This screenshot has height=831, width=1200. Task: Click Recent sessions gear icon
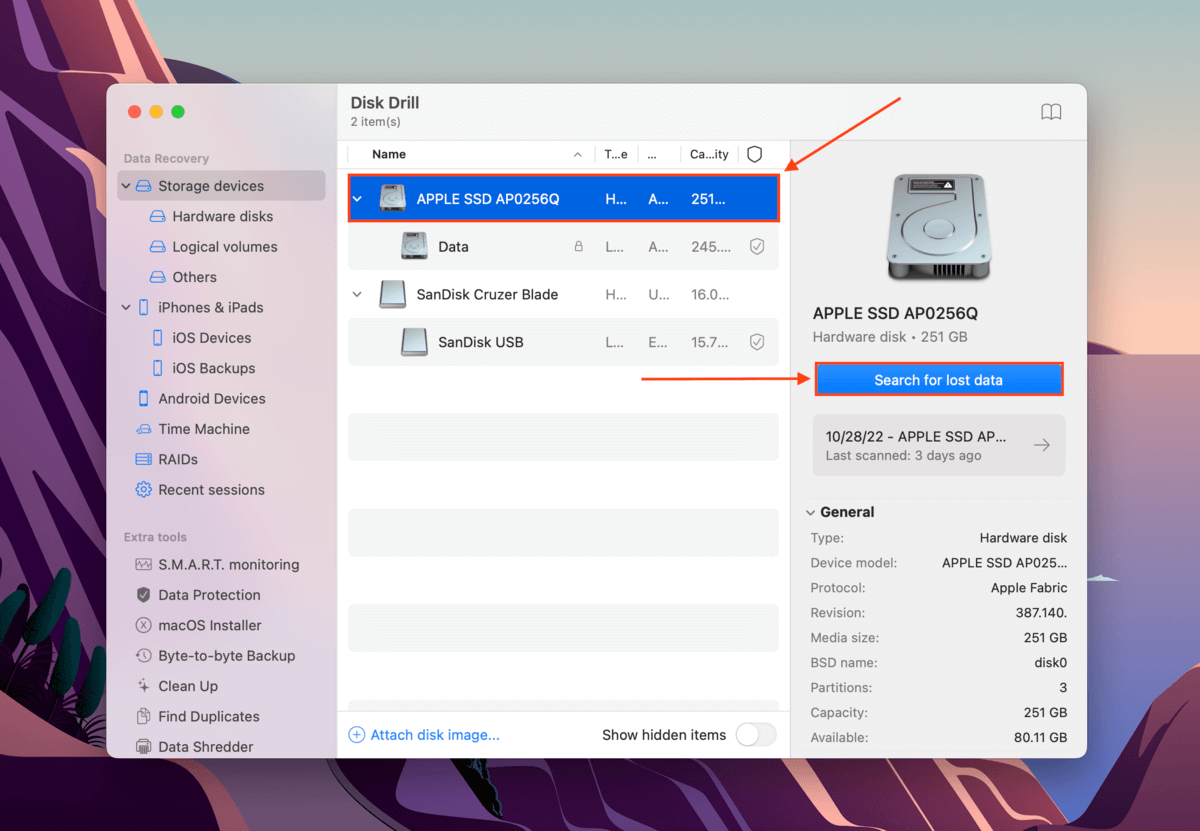[144, 490]
